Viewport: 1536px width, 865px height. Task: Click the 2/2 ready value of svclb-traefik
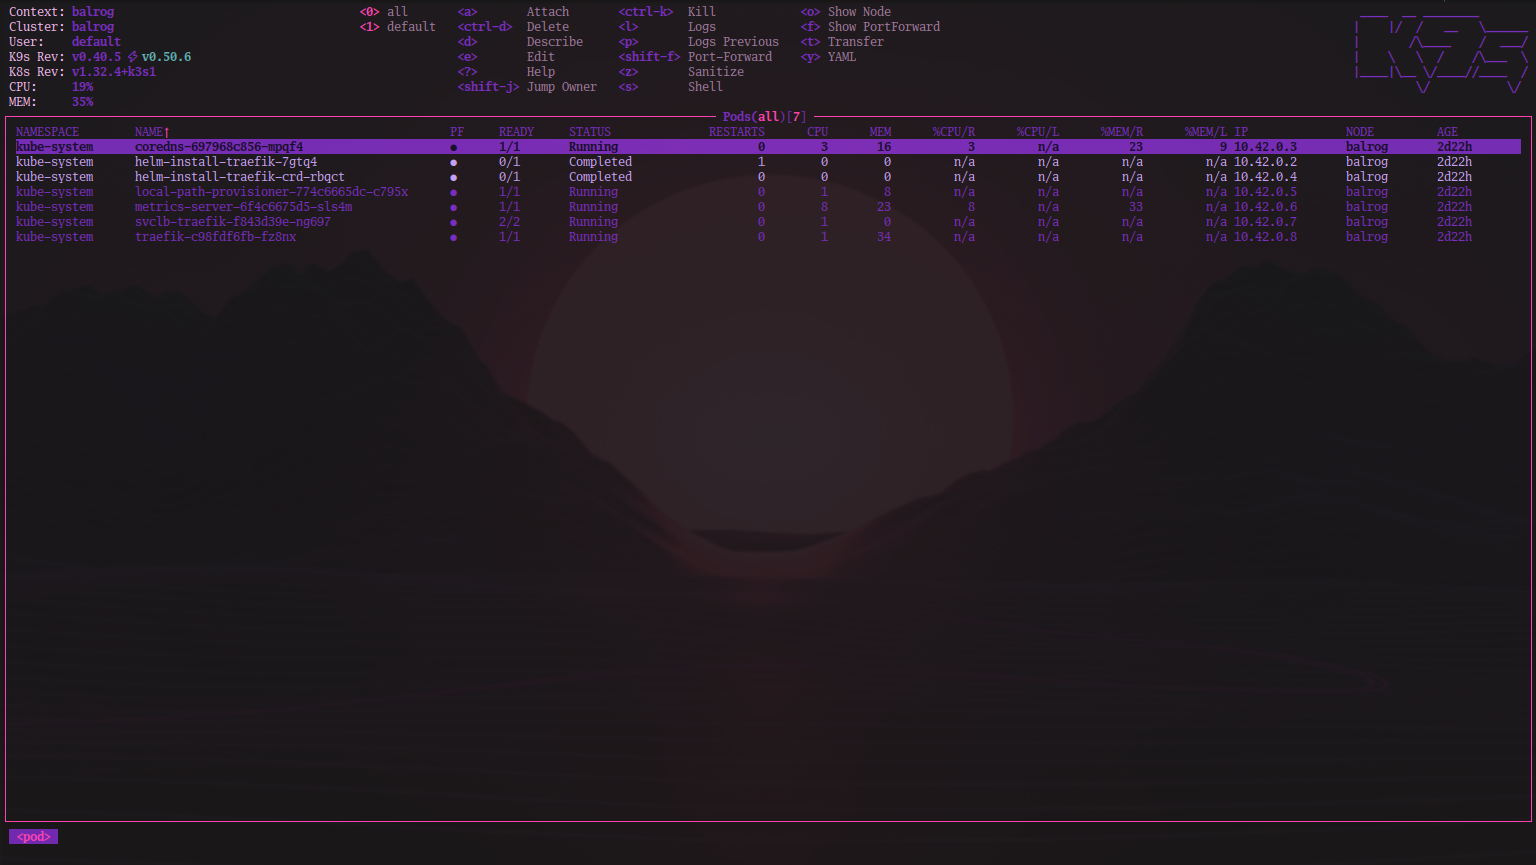[510, 222]
